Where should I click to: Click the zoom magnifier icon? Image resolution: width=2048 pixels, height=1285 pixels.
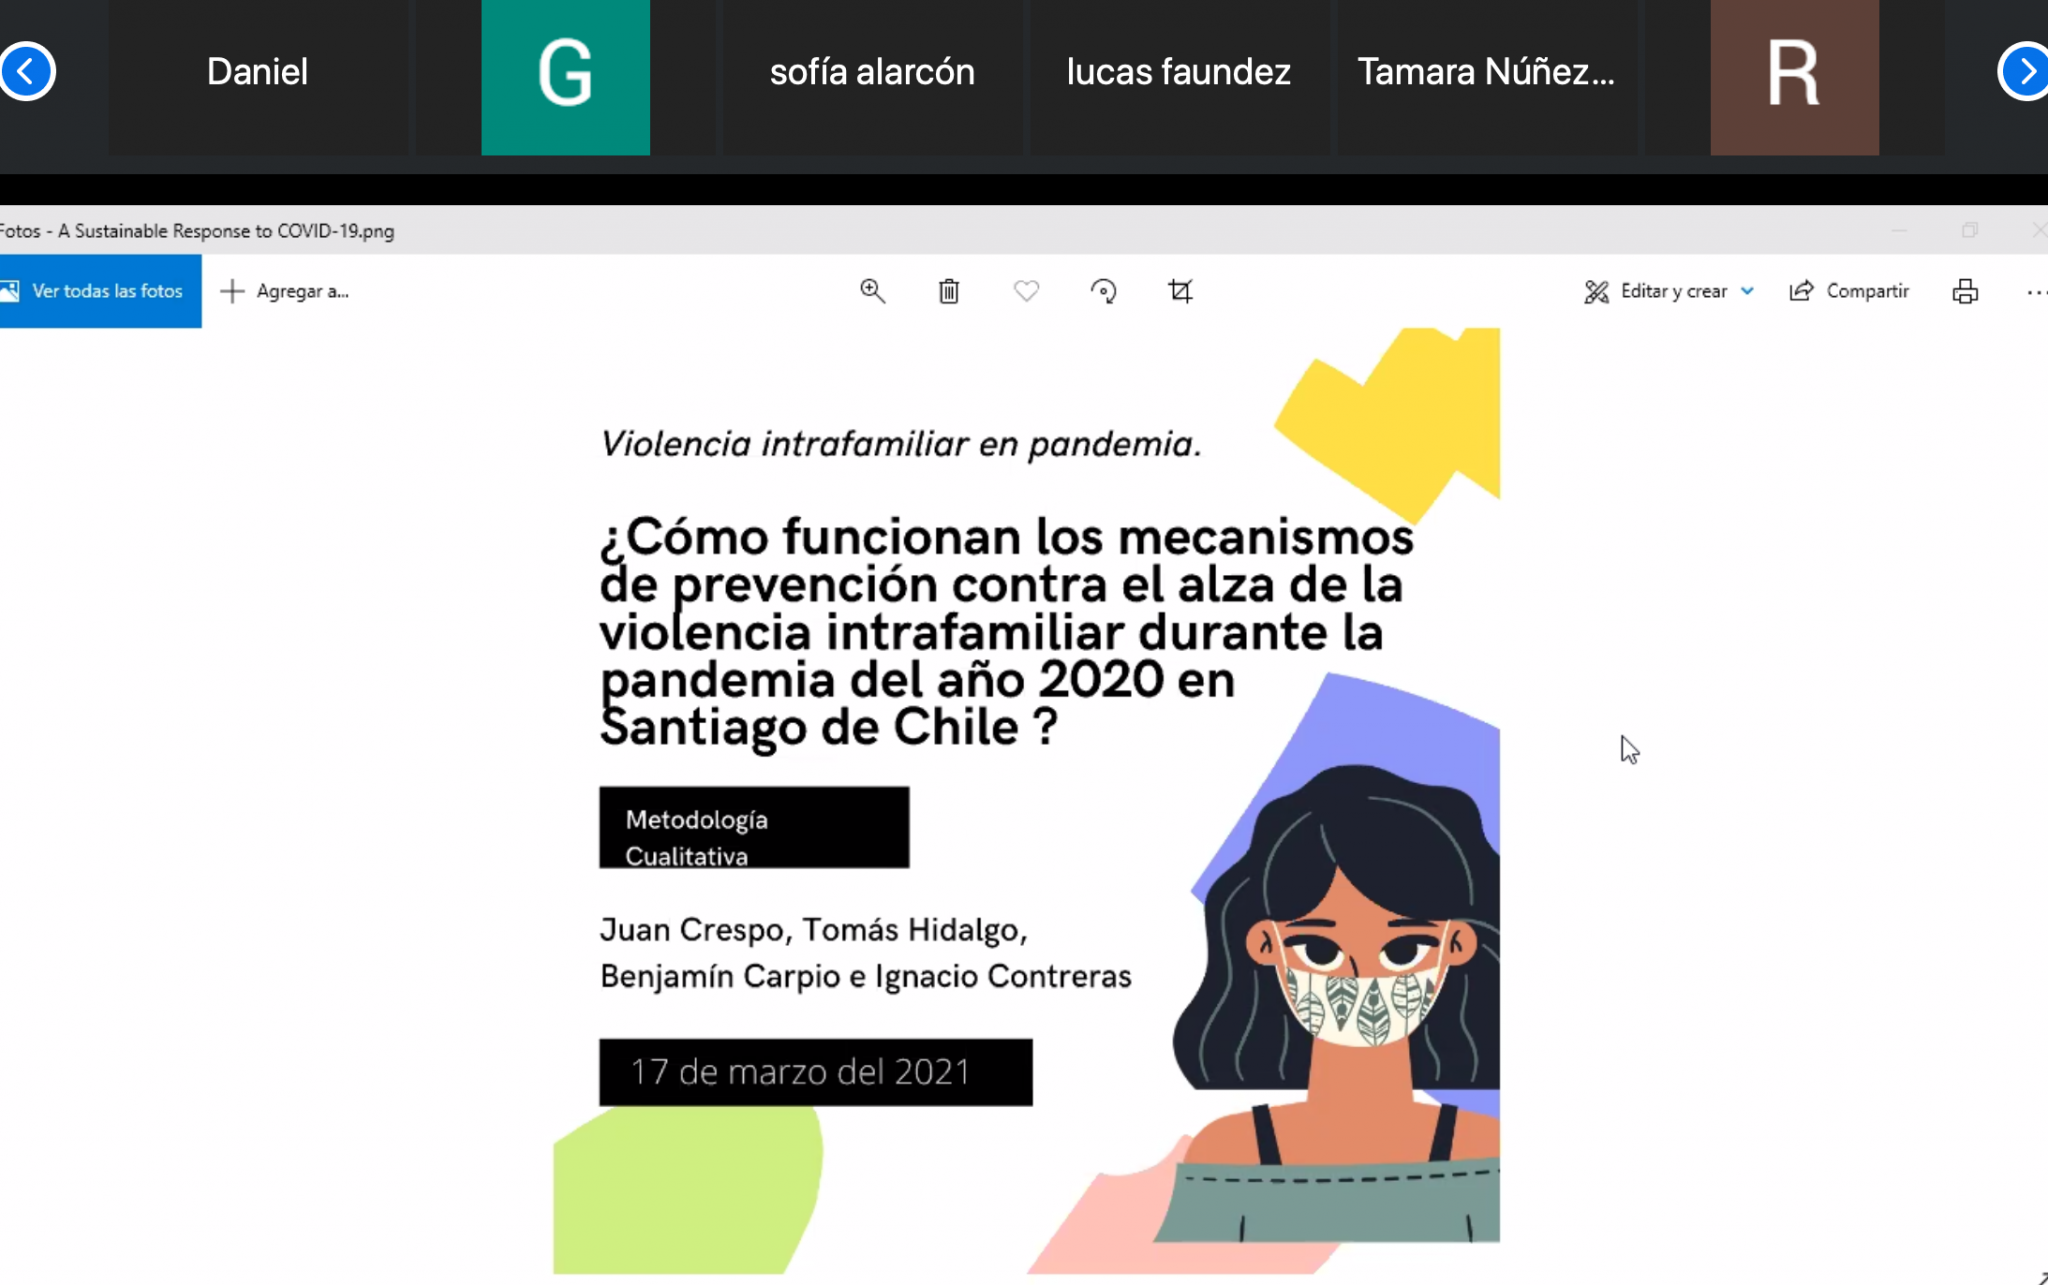coord(872,291)
